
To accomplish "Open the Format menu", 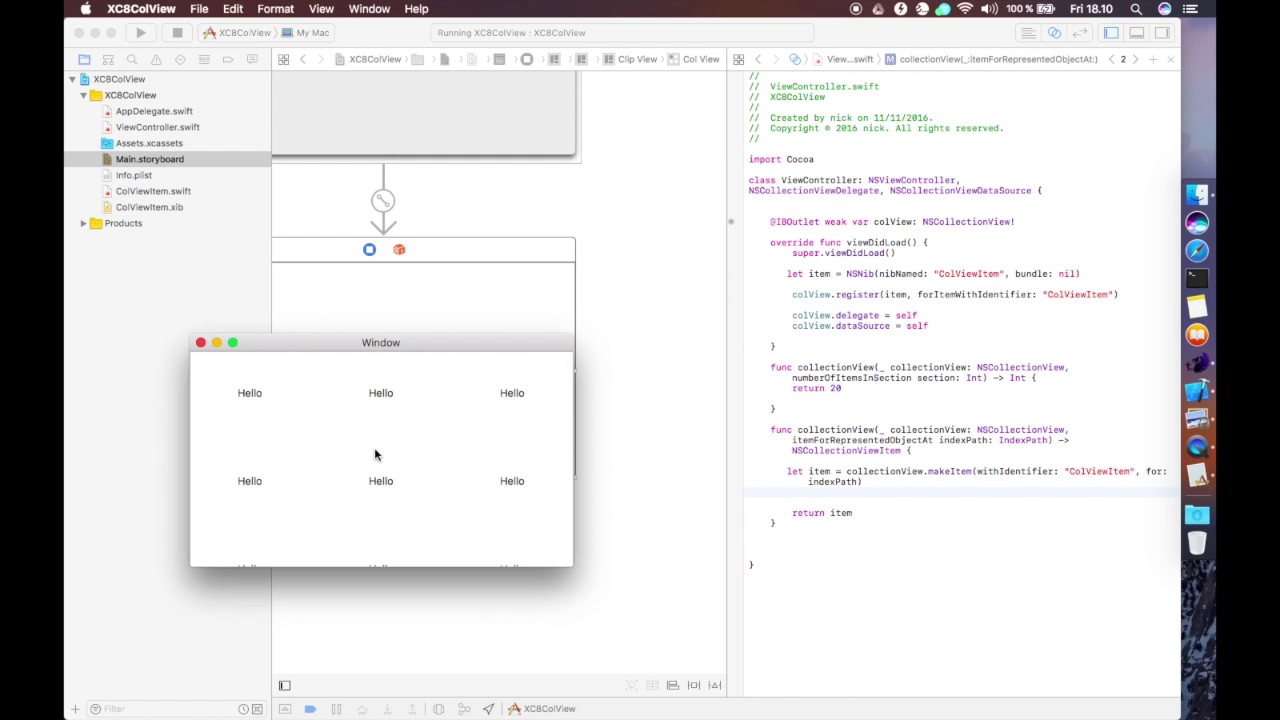I will click(275, 9).
